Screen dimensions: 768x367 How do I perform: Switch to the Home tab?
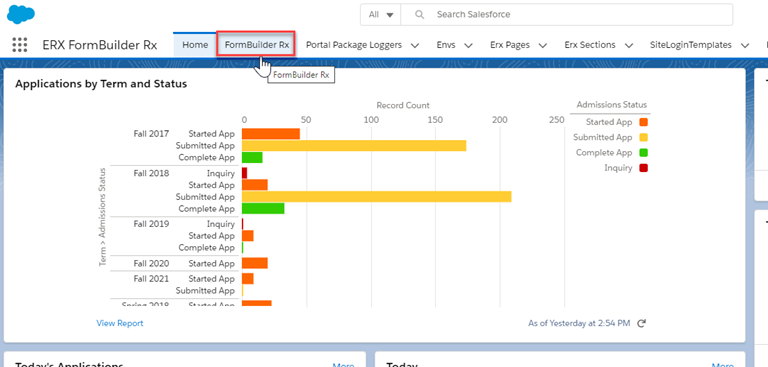pos(195,45)
